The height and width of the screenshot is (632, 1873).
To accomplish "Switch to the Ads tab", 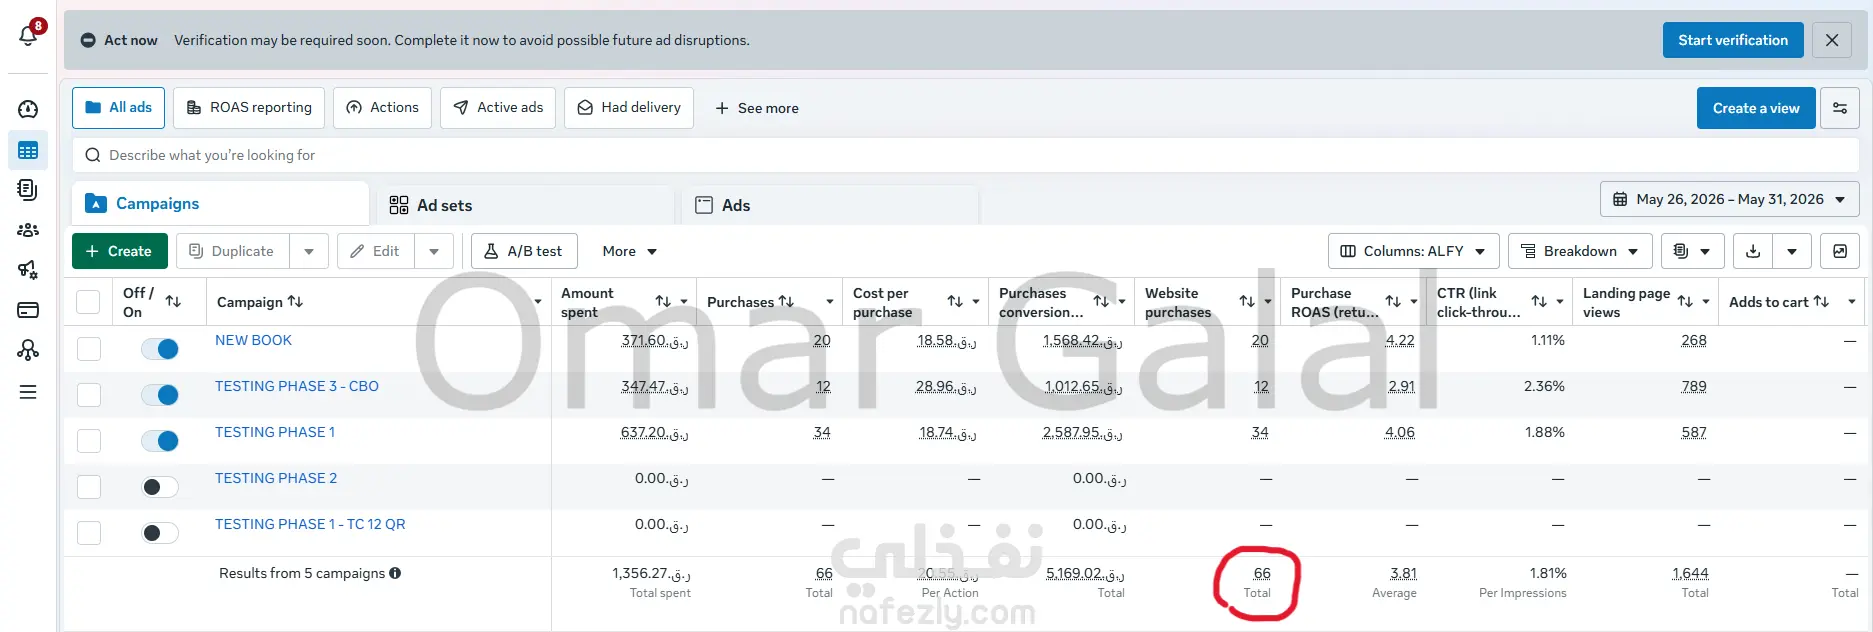I will pyautogui.click(x=830, y=205).
